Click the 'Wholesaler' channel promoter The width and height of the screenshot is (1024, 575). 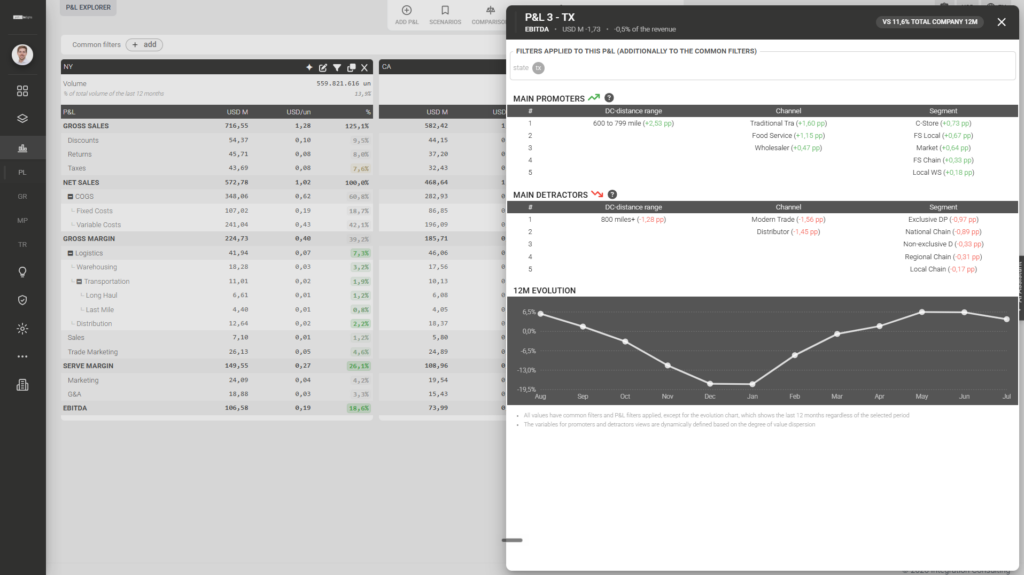788,148
